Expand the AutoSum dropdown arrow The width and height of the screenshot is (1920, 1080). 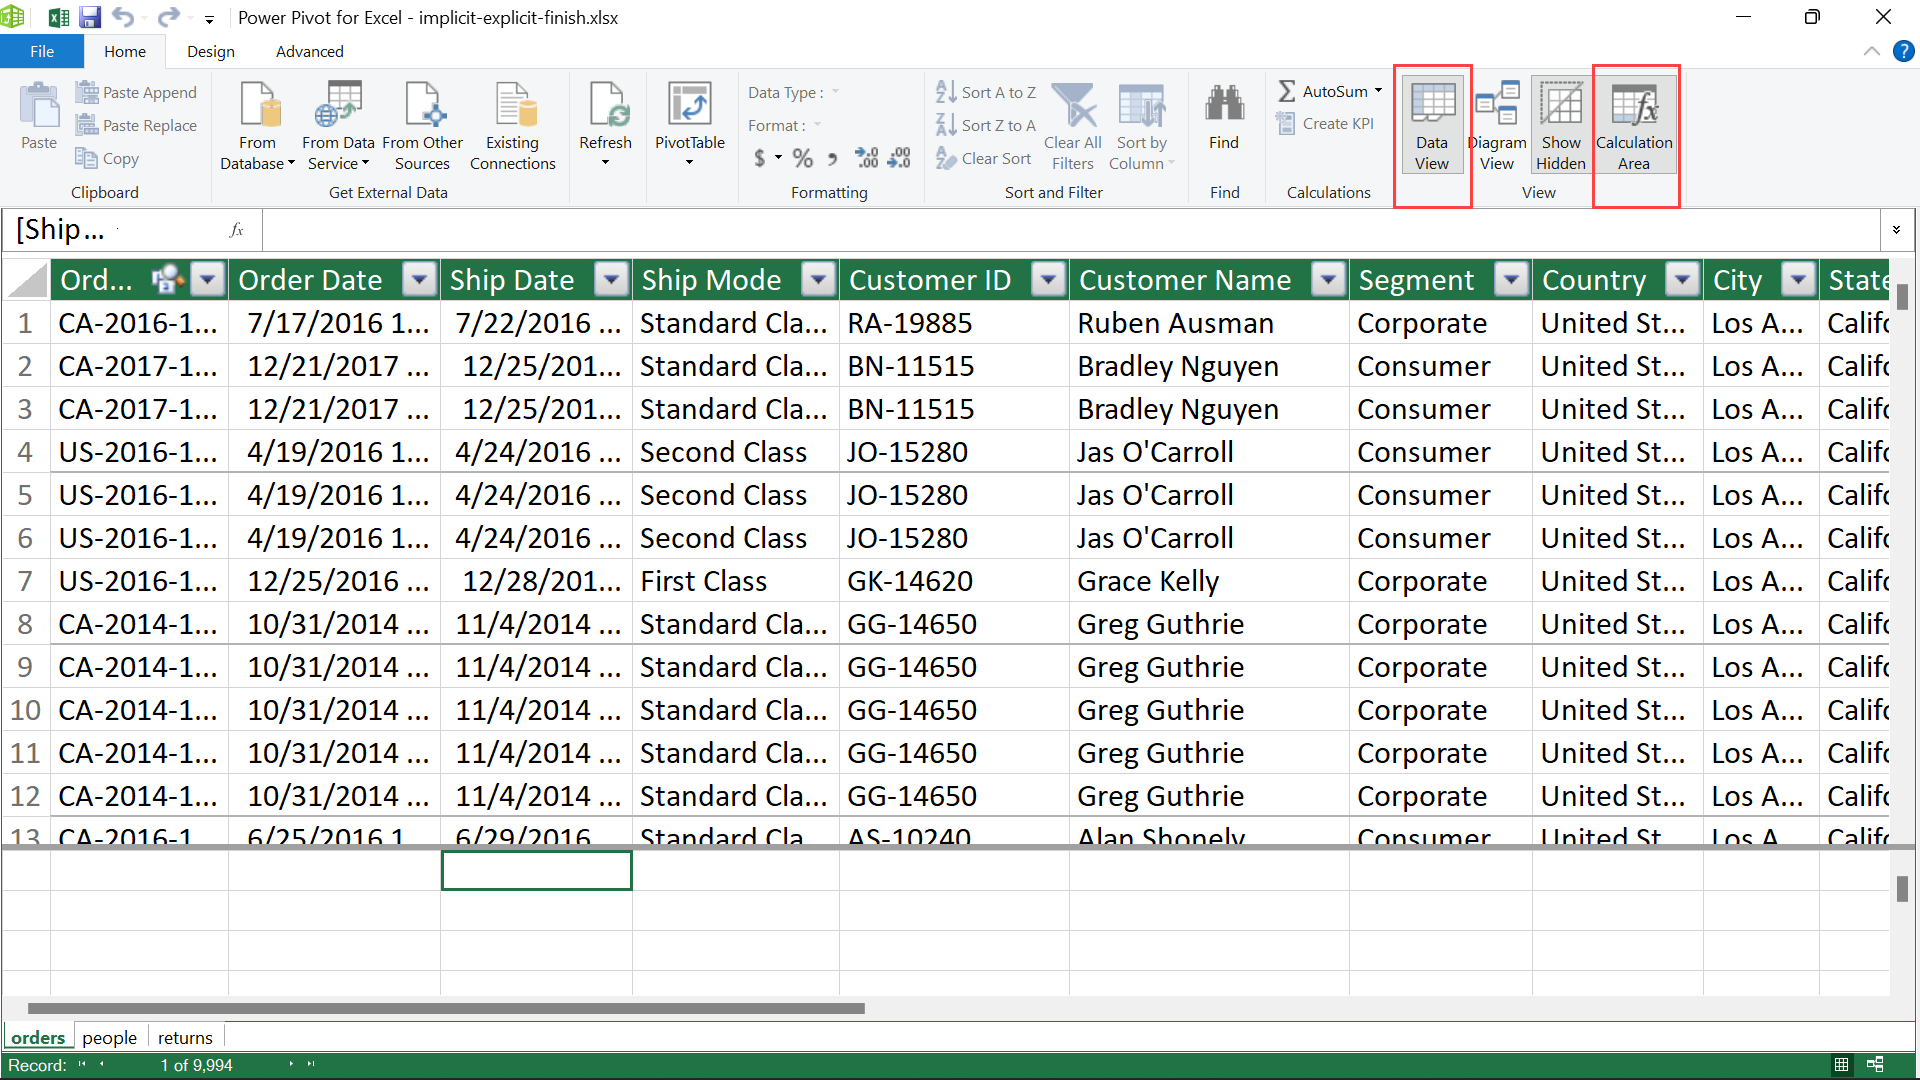click(1378, 91)
